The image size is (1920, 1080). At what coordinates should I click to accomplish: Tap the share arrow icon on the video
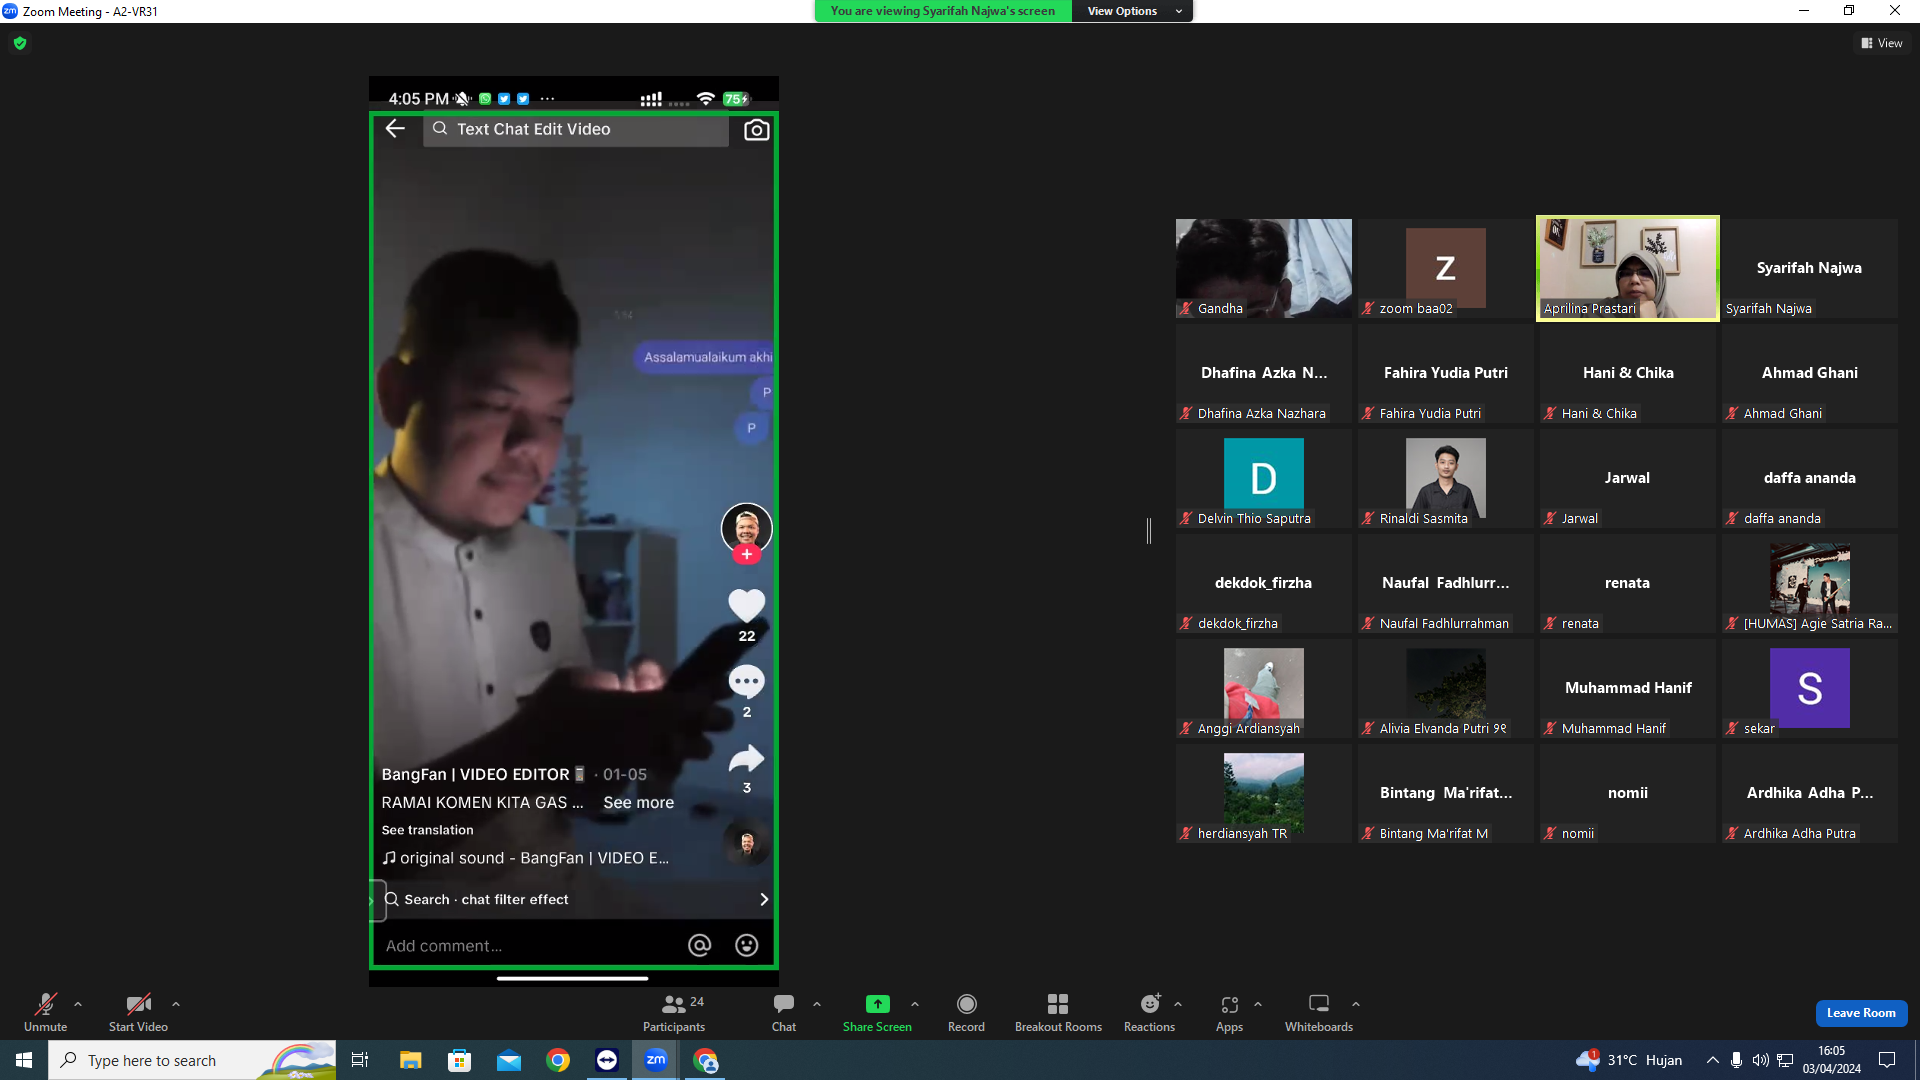click(x=746, y=759)
